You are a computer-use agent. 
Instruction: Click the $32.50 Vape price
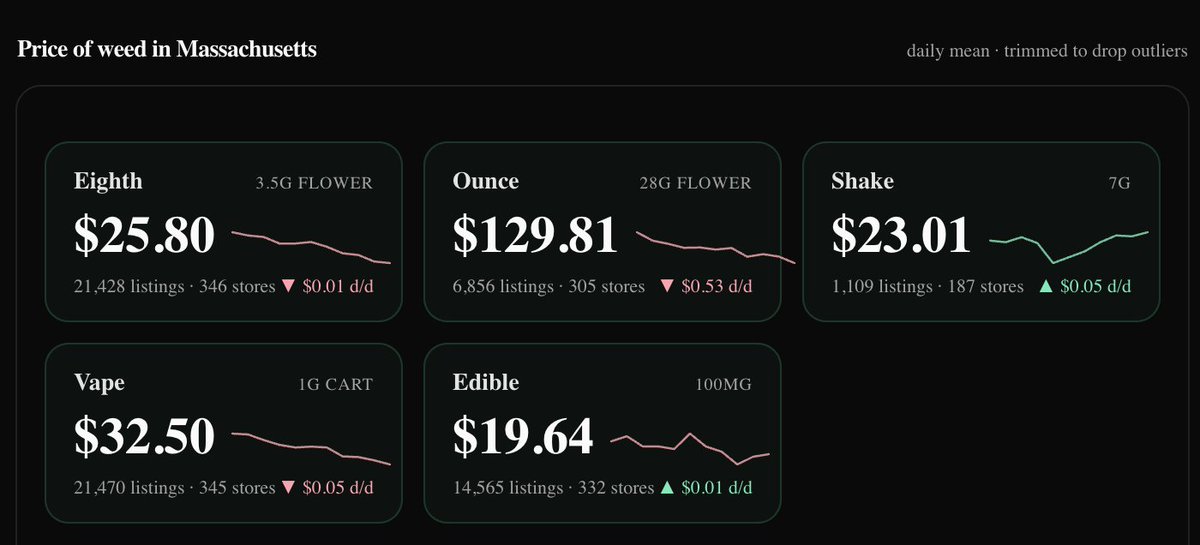tap(144, 437)
